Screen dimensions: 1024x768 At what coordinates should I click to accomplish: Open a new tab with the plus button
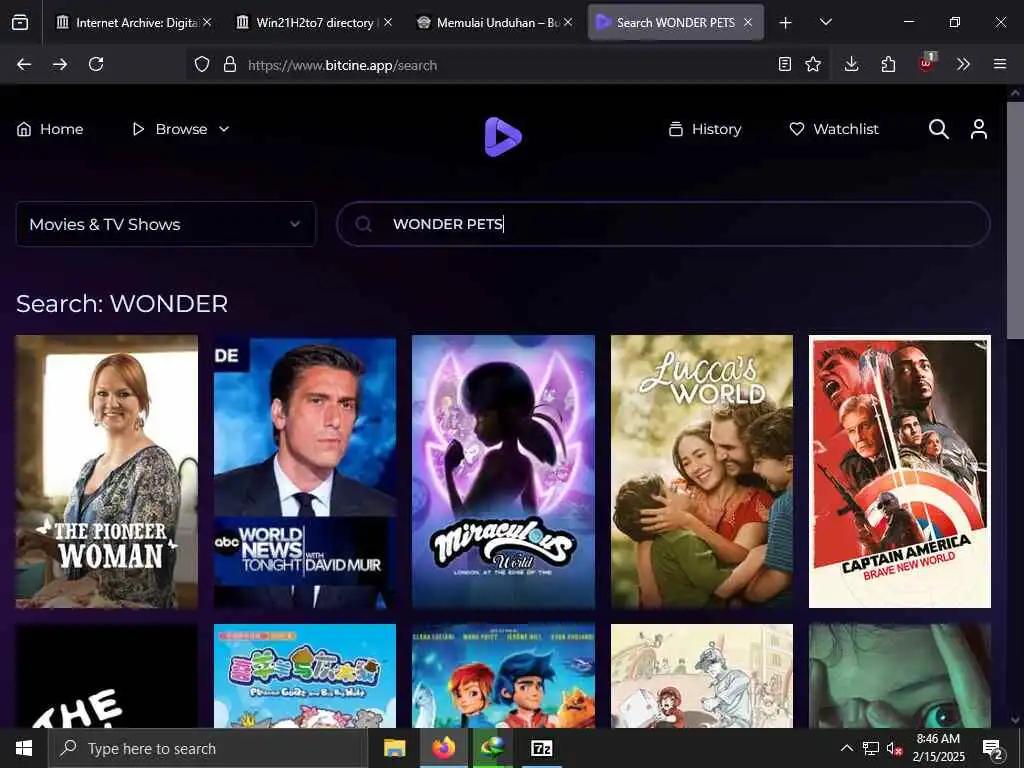click(786, 23)
